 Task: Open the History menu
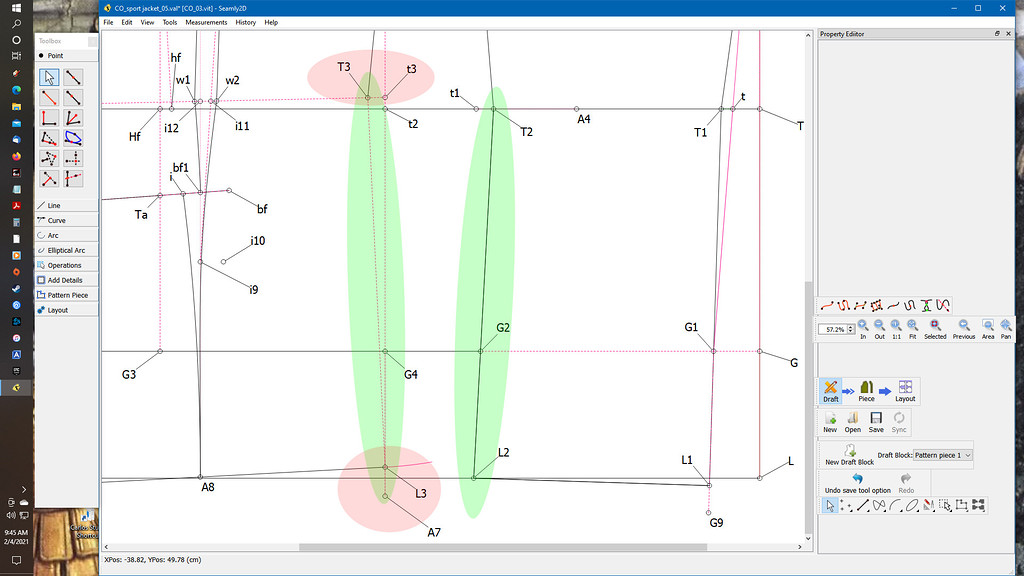tap(246, 21)
